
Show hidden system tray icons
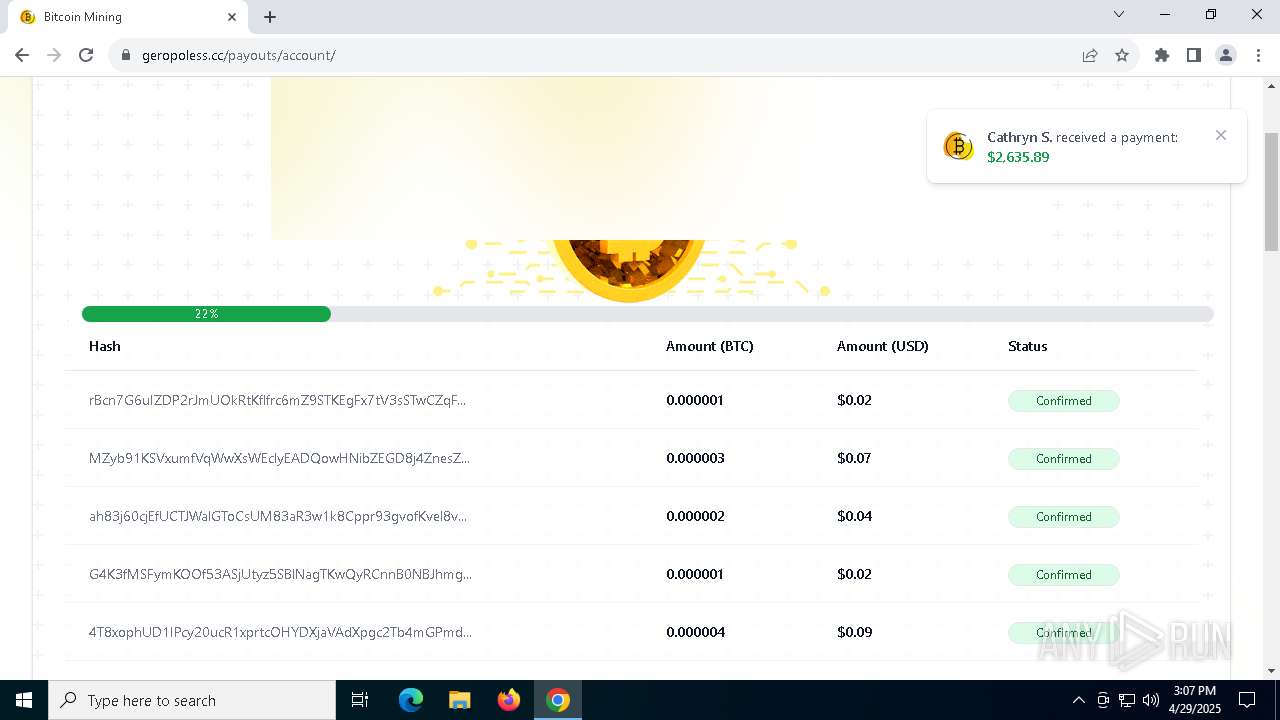pyautogui.click(x=1078, y=700)
